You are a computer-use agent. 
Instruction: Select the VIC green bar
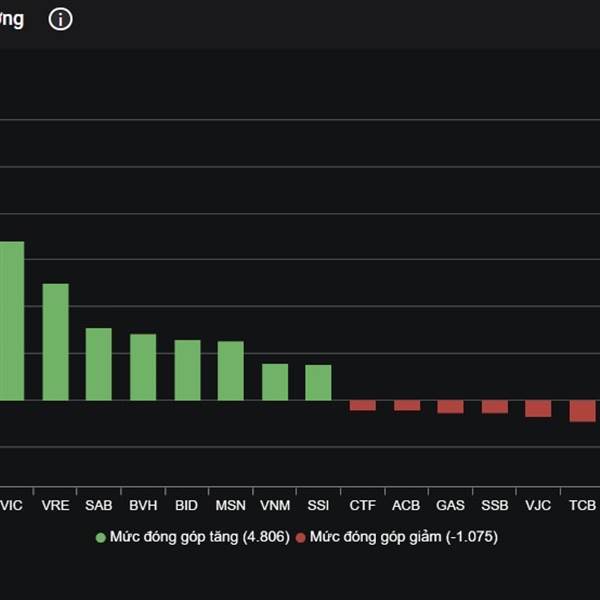coord(11,320)
